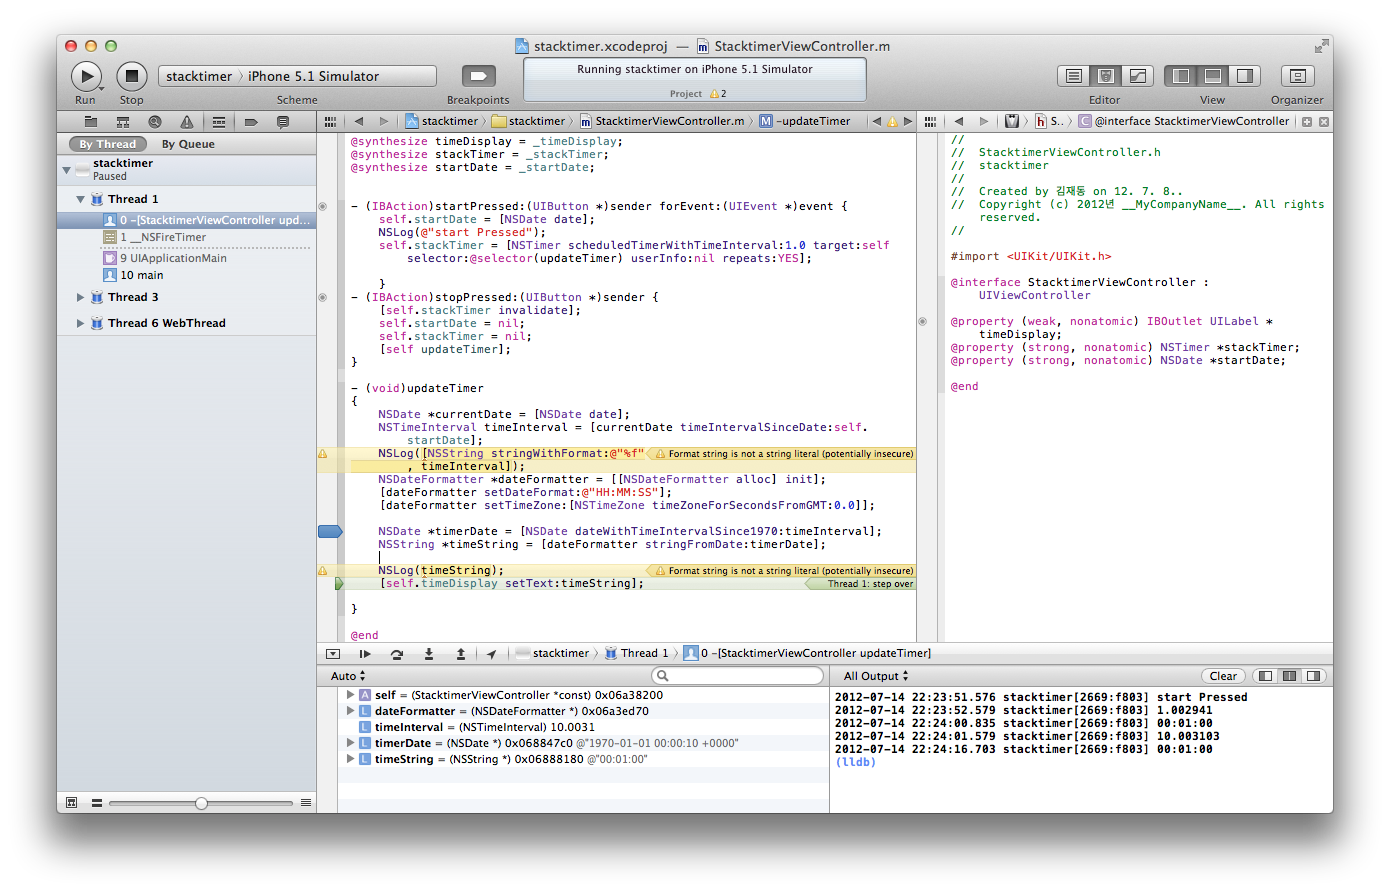Expand Thread 6 WebThread

(80, 323)
